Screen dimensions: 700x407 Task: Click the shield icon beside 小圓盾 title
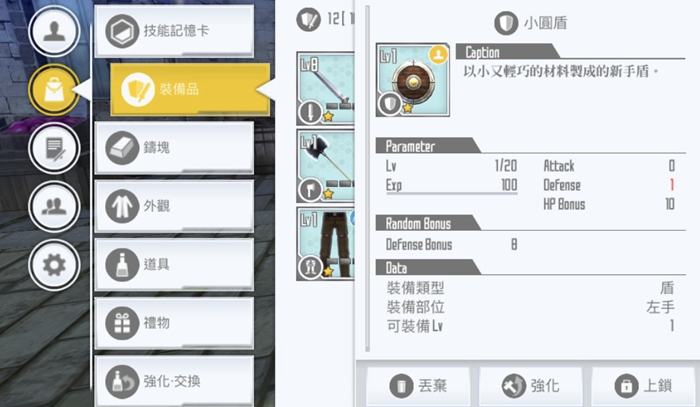506,23
